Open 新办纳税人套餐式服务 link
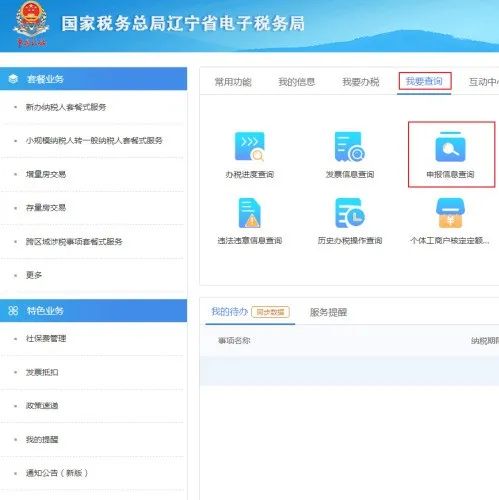Screen dimensions: 499x500 66,107
